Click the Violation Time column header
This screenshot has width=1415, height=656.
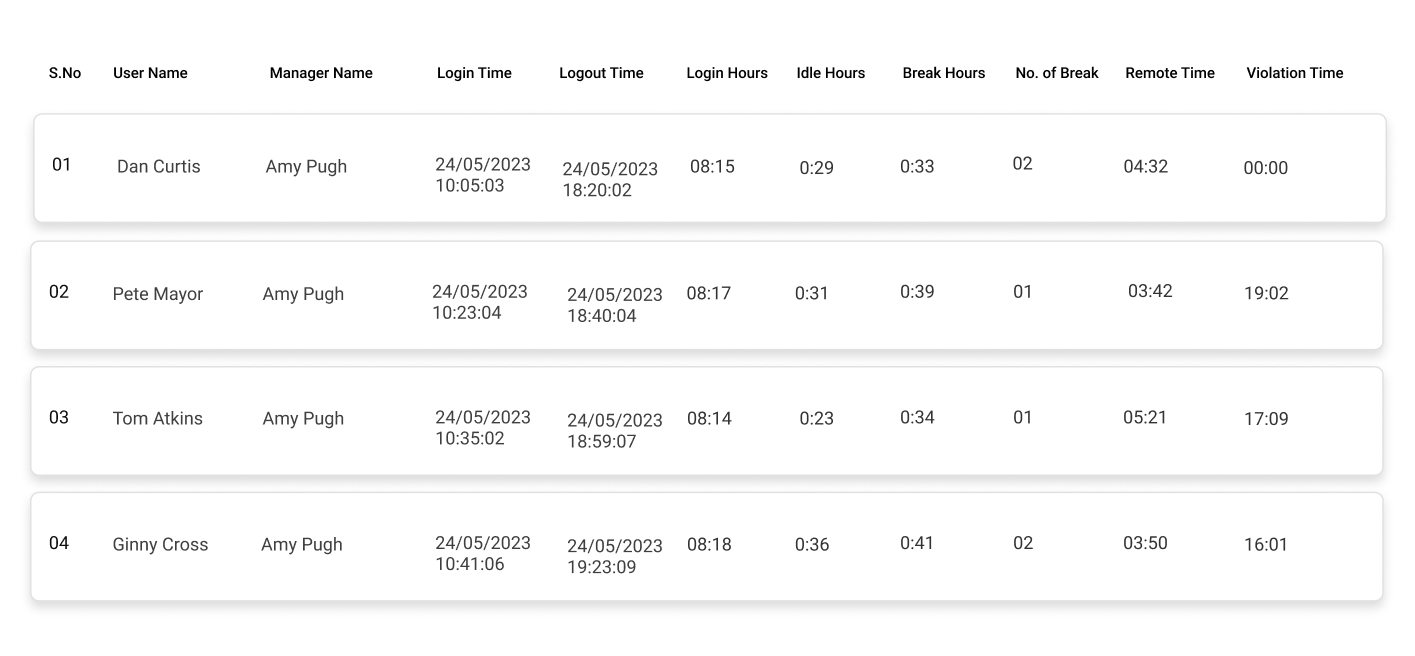tap(1294, 73)
